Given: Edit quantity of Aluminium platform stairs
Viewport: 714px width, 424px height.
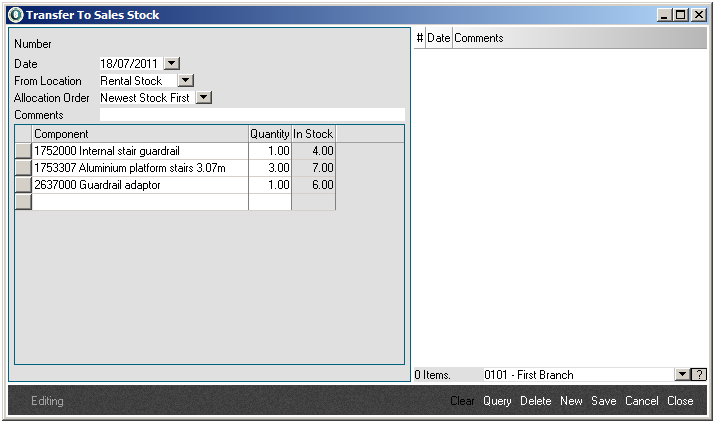Looking at the screenshot, I should (269, 168).
